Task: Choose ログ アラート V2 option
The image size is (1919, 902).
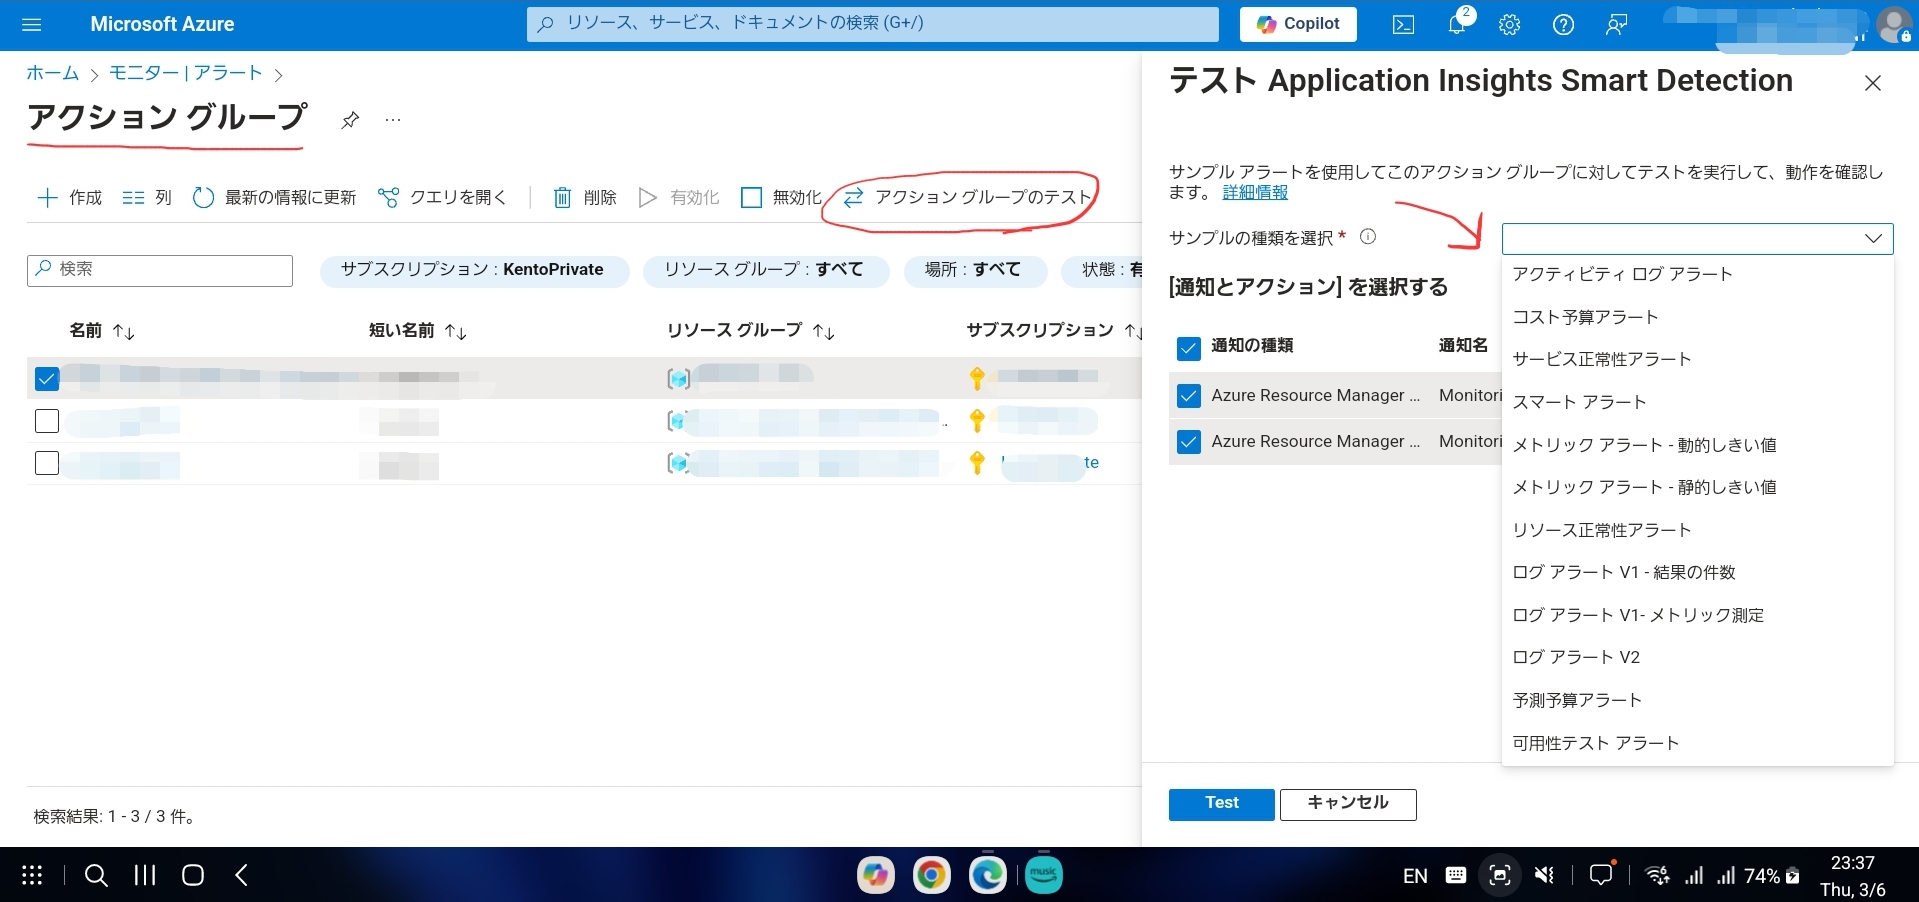Action: tap(1576, 657)
